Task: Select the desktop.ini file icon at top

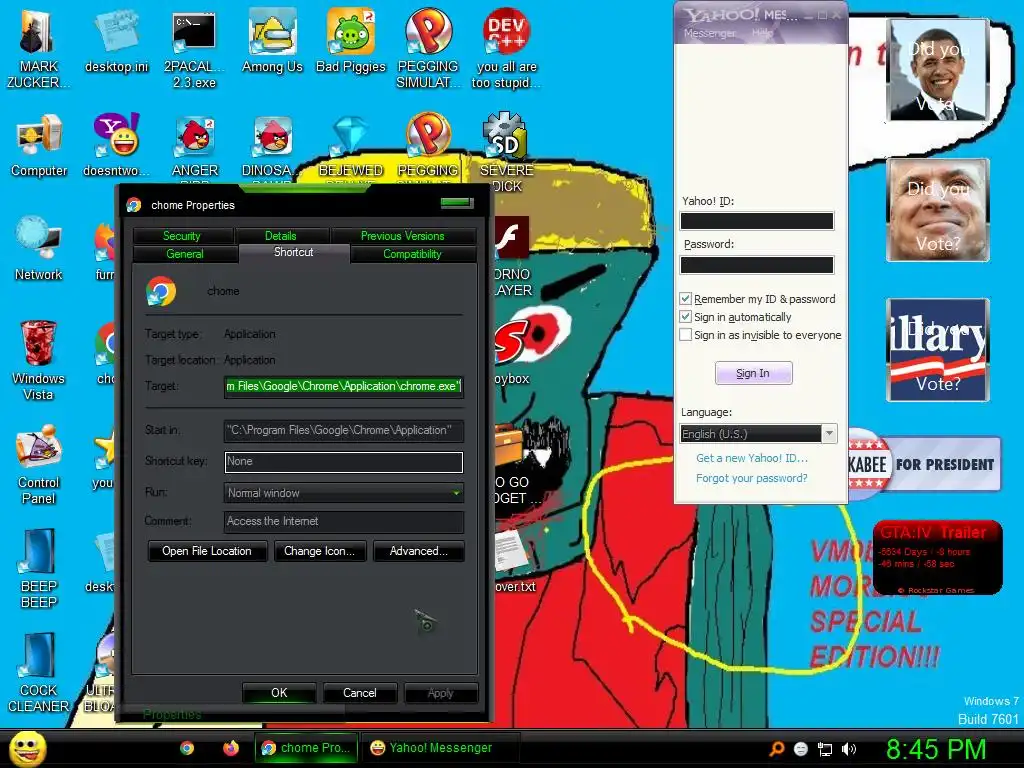Action: click(116, 42)
